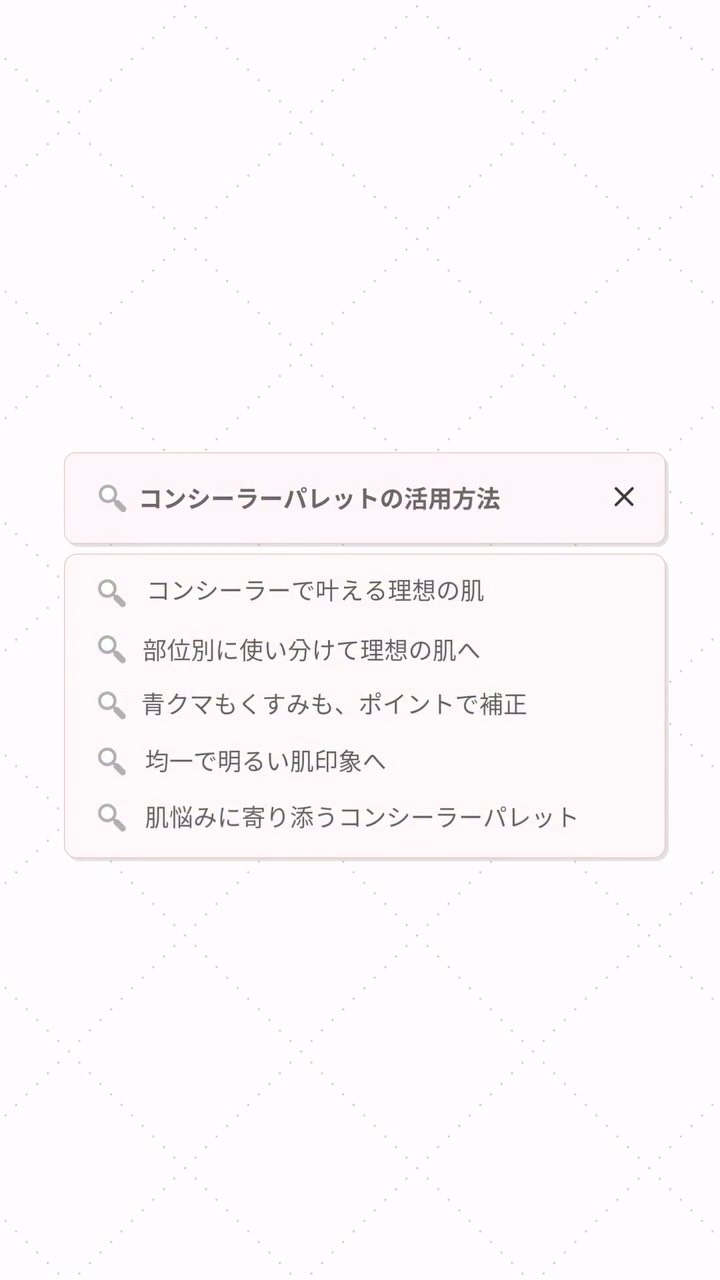Select the suggestion 肌悩みに寄り添うコンシーラーパレット
720x1280 pixels.
tap(362, 817)
